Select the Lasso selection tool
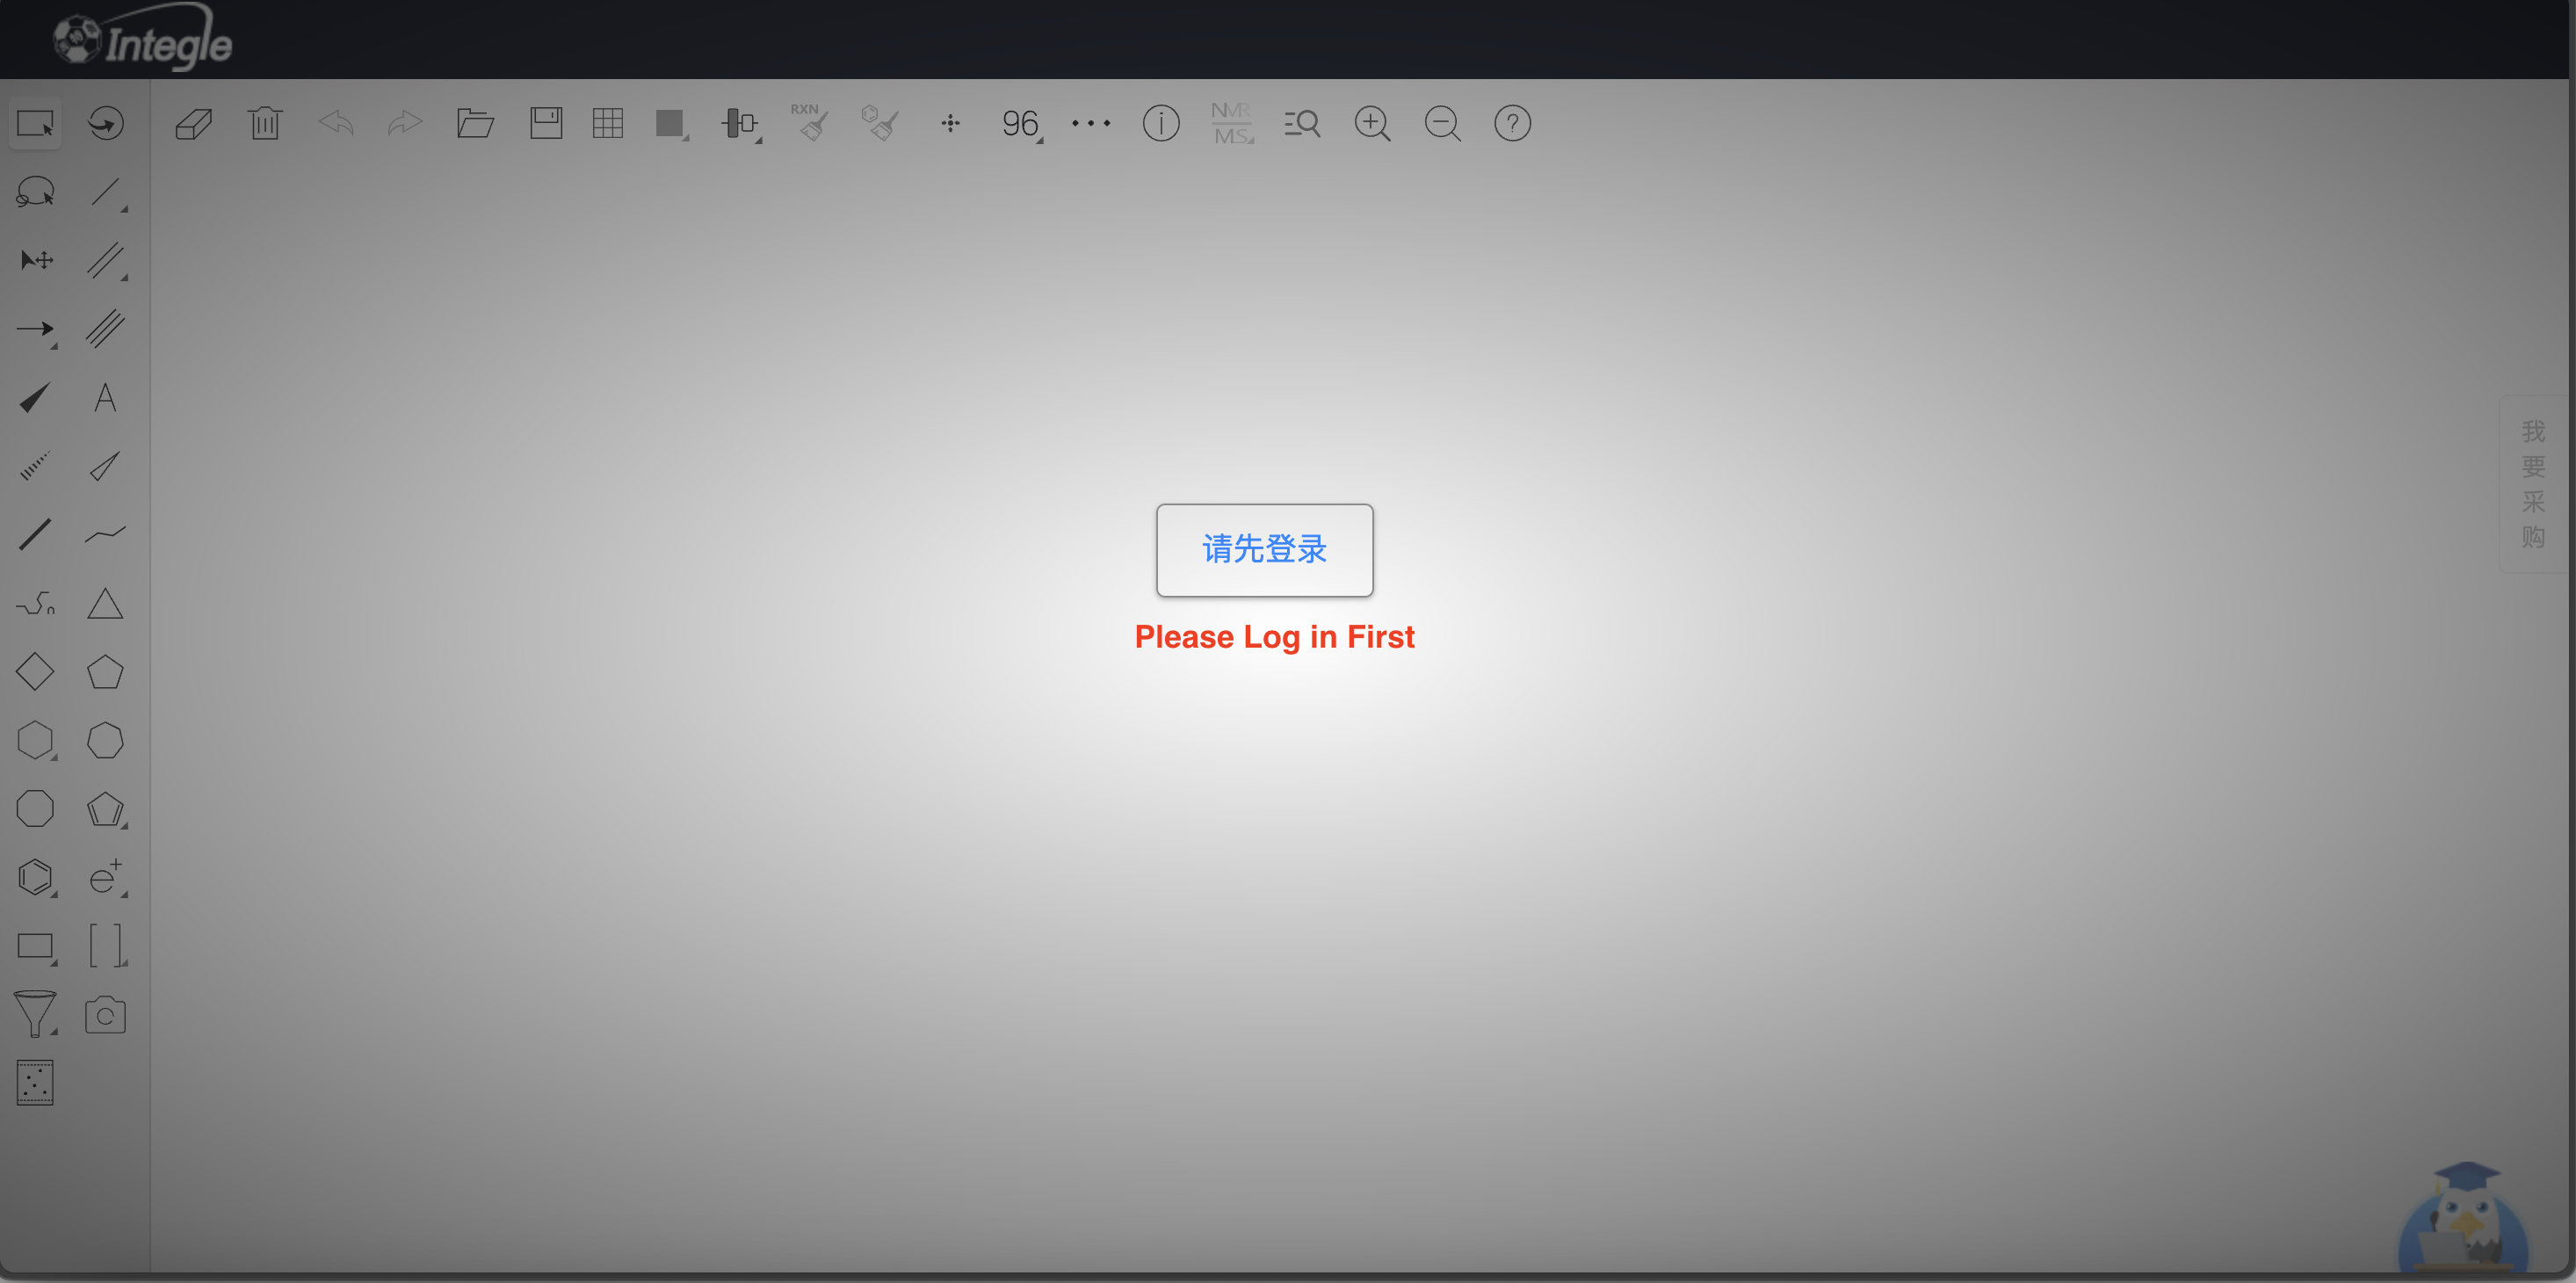Viewport: 2576px width, 1283px height. pyautogui.click(x=36, y=191)
